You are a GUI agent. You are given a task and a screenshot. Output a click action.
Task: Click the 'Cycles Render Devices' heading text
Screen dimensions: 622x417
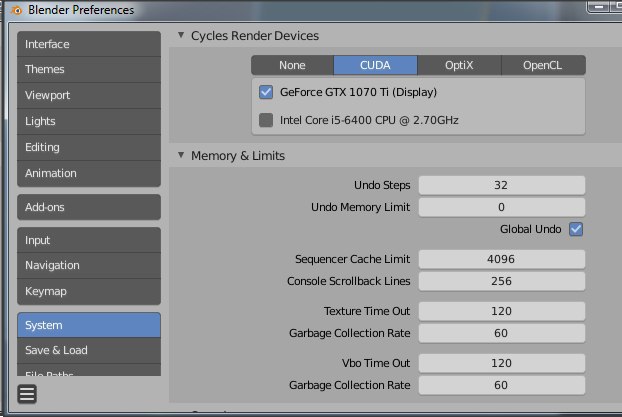coord(255,36)
